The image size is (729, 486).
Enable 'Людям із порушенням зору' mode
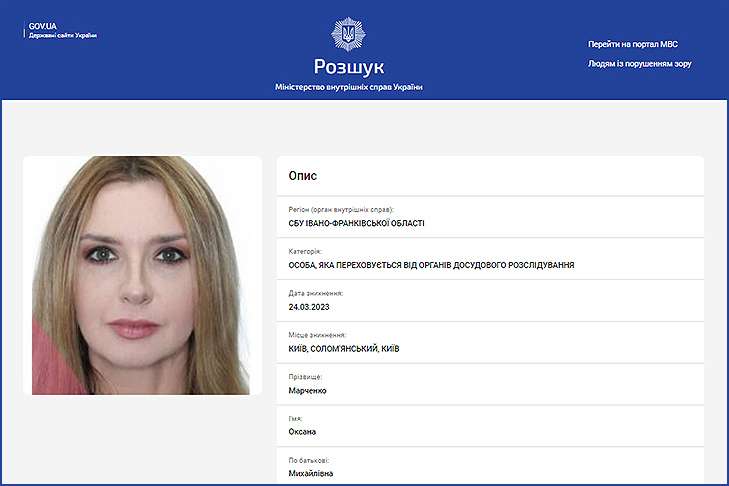639,64
